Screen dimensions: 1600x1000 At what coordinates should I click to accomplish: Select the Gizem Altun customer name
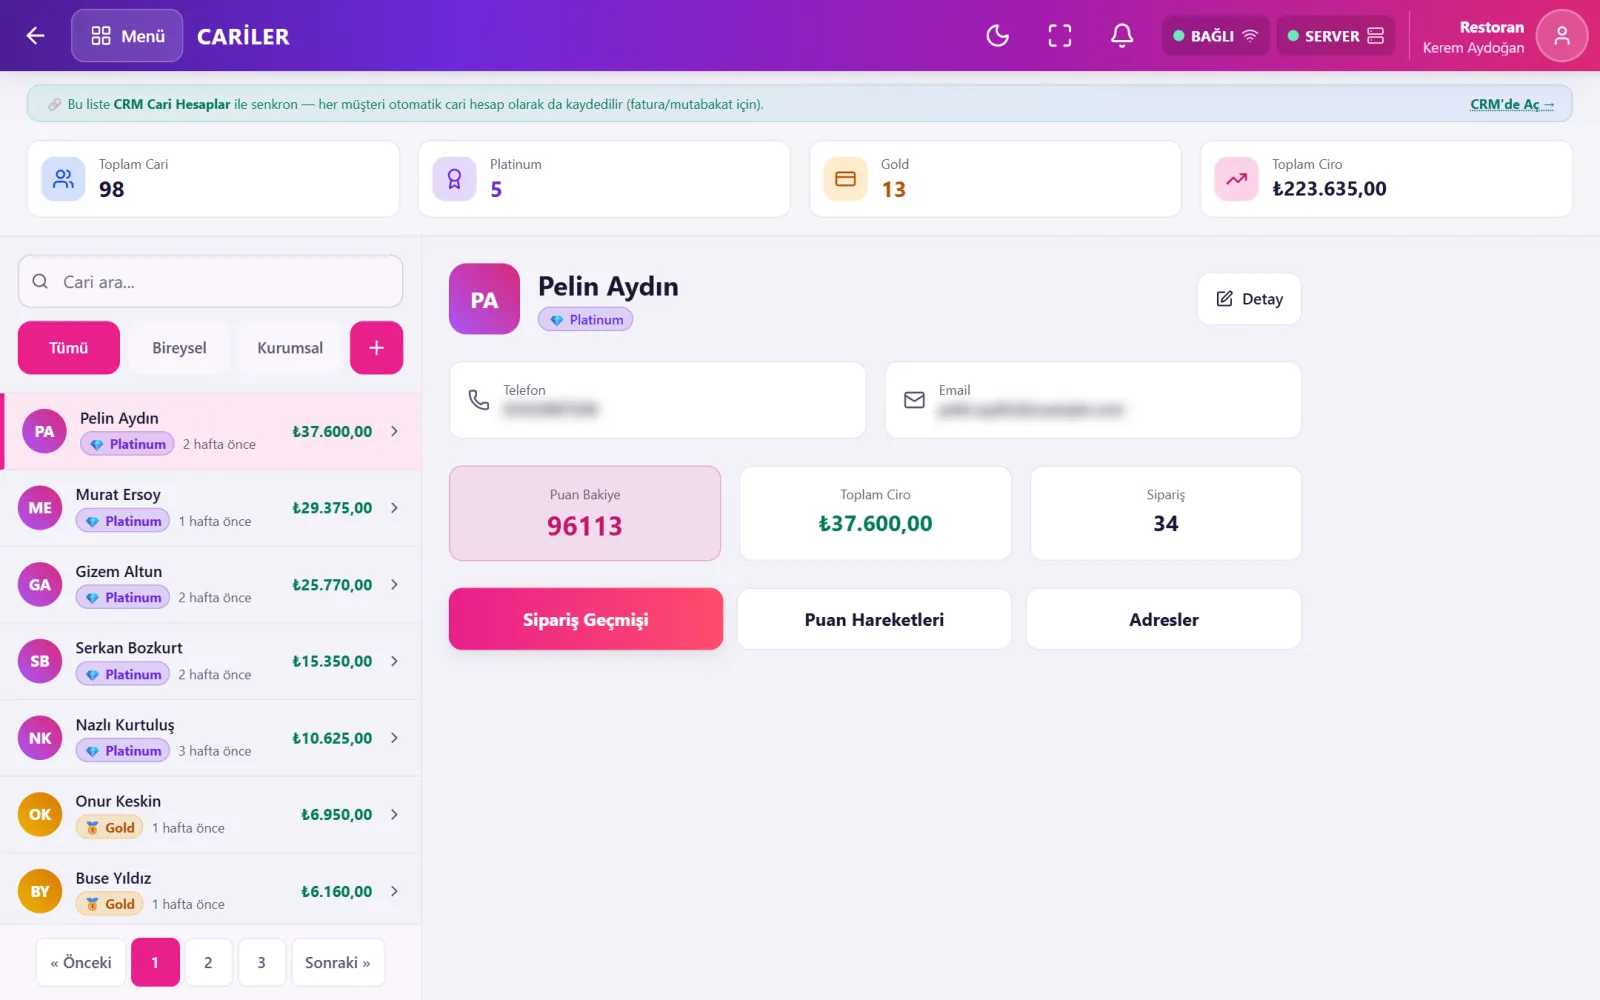coord(119,571)
